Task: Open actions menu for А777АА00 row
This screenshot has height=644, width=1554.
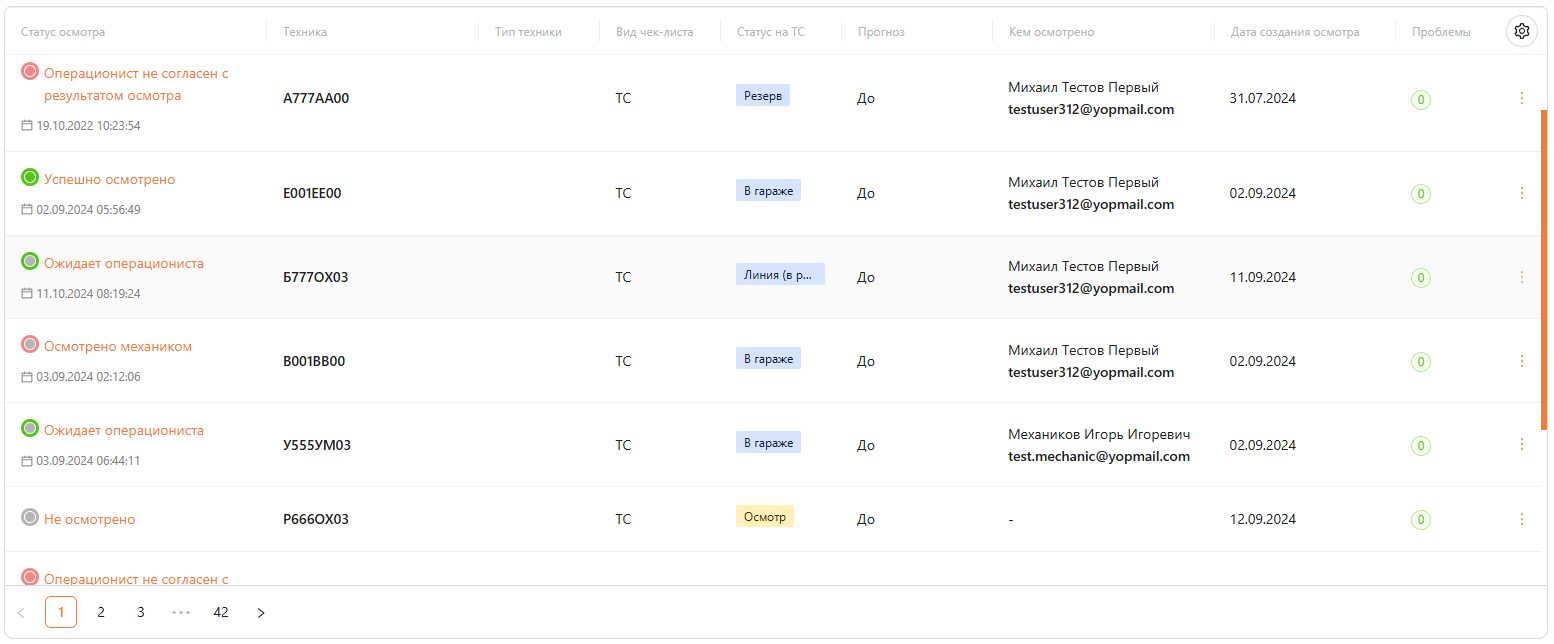Action: [x=1521, y=98]
